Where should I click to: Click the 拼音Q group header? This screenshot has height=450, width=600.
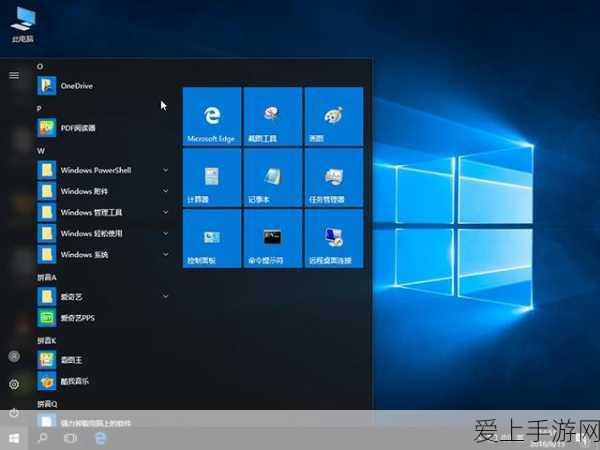coord(47,404)
